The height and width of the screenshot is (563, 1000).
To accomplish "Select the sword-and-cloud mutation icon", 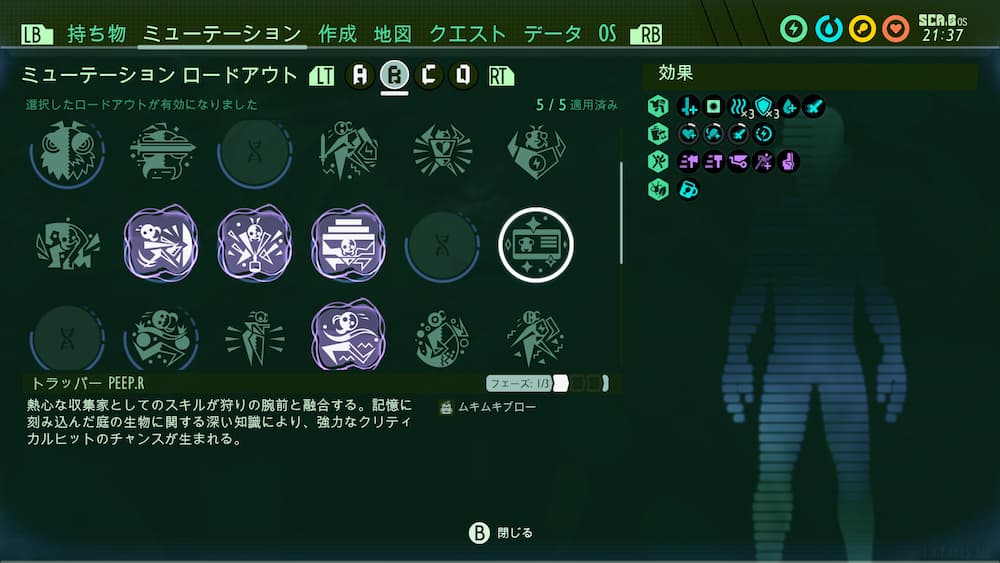I will tap(162, 152).
